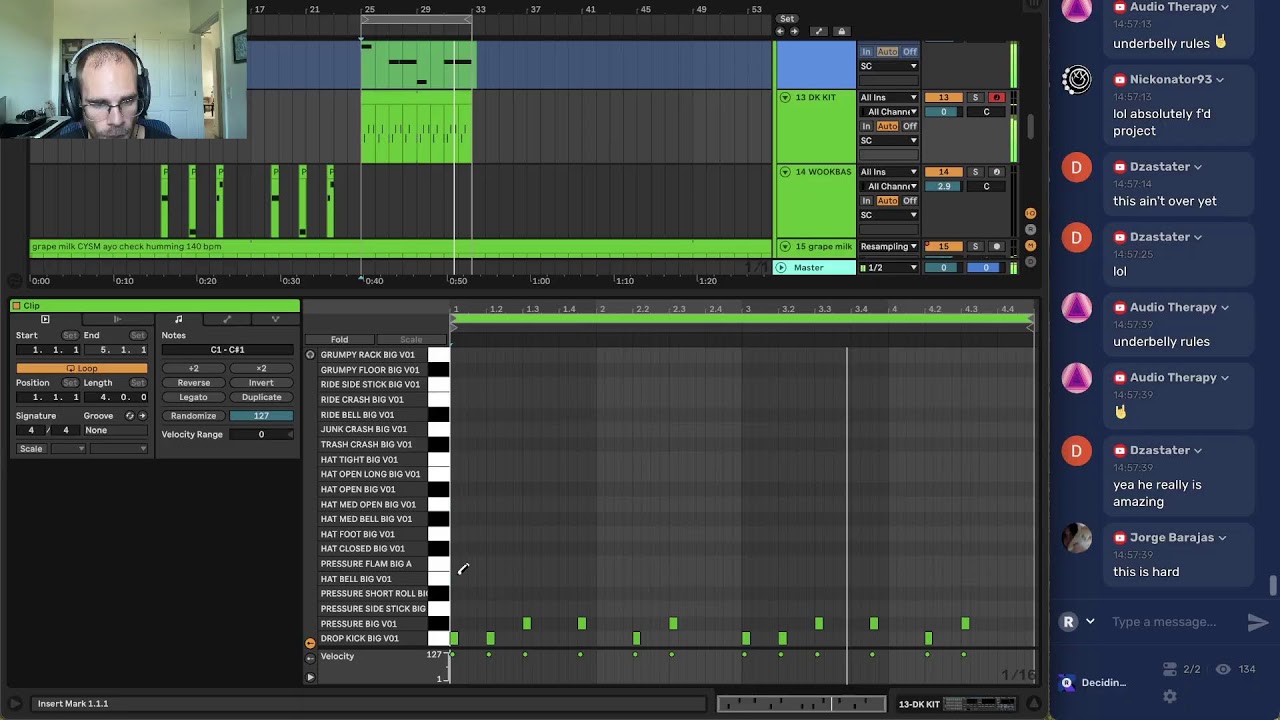Click the previous locator arrow under Set

(781, 31)
